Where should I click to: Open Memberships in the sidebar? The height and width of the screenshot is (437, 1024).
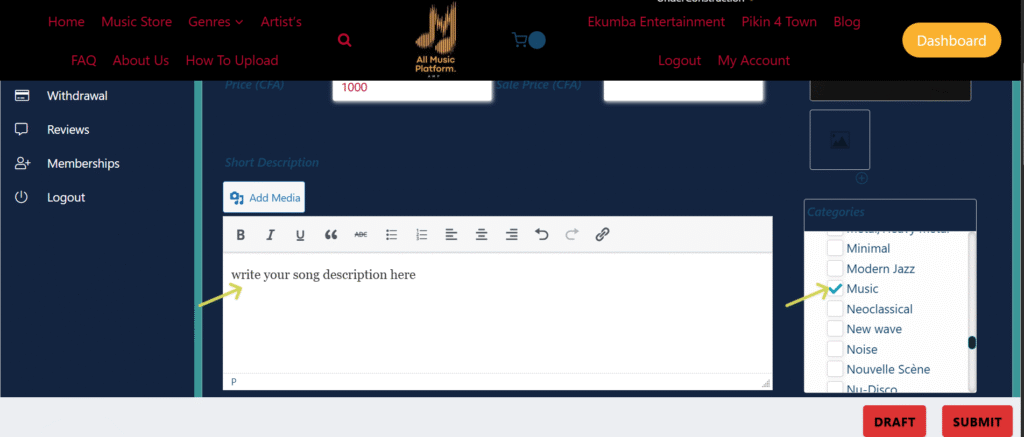pyautogui.click(x=82, y=163)
